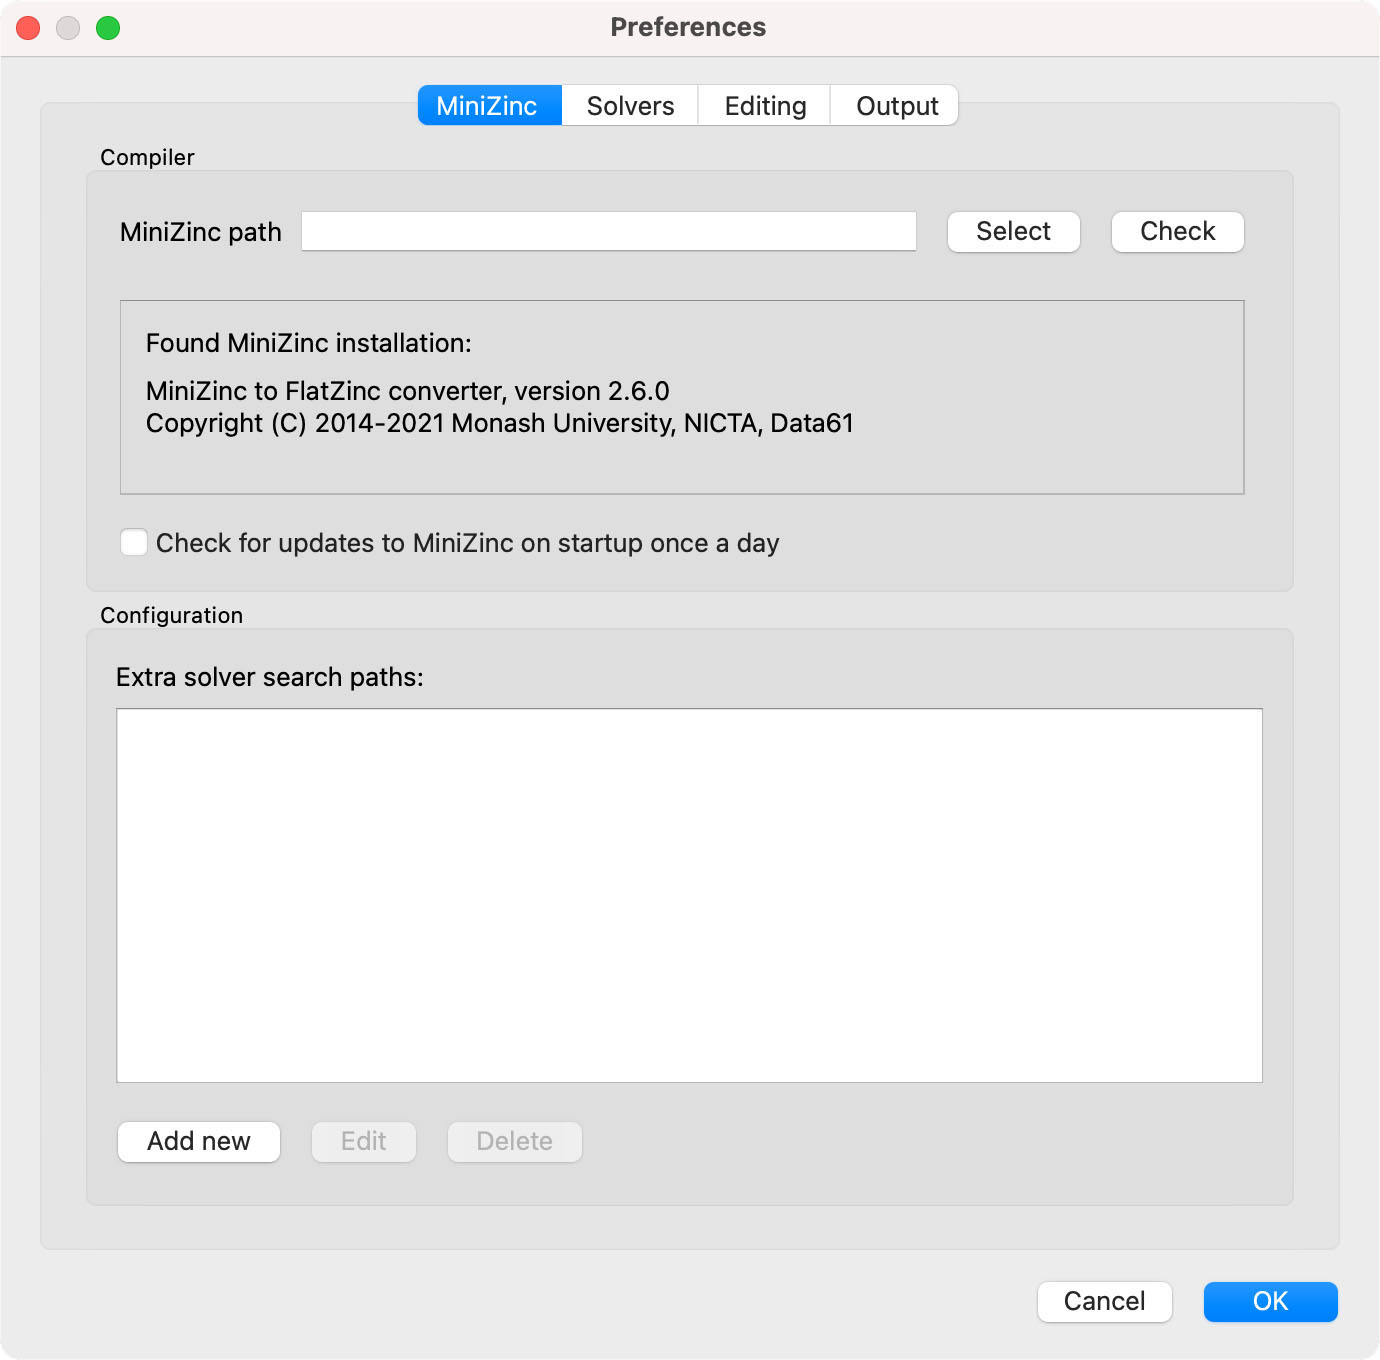Enable daily update check on startup
This screenshot has width=1380, height=1360.
pos(134,542)
